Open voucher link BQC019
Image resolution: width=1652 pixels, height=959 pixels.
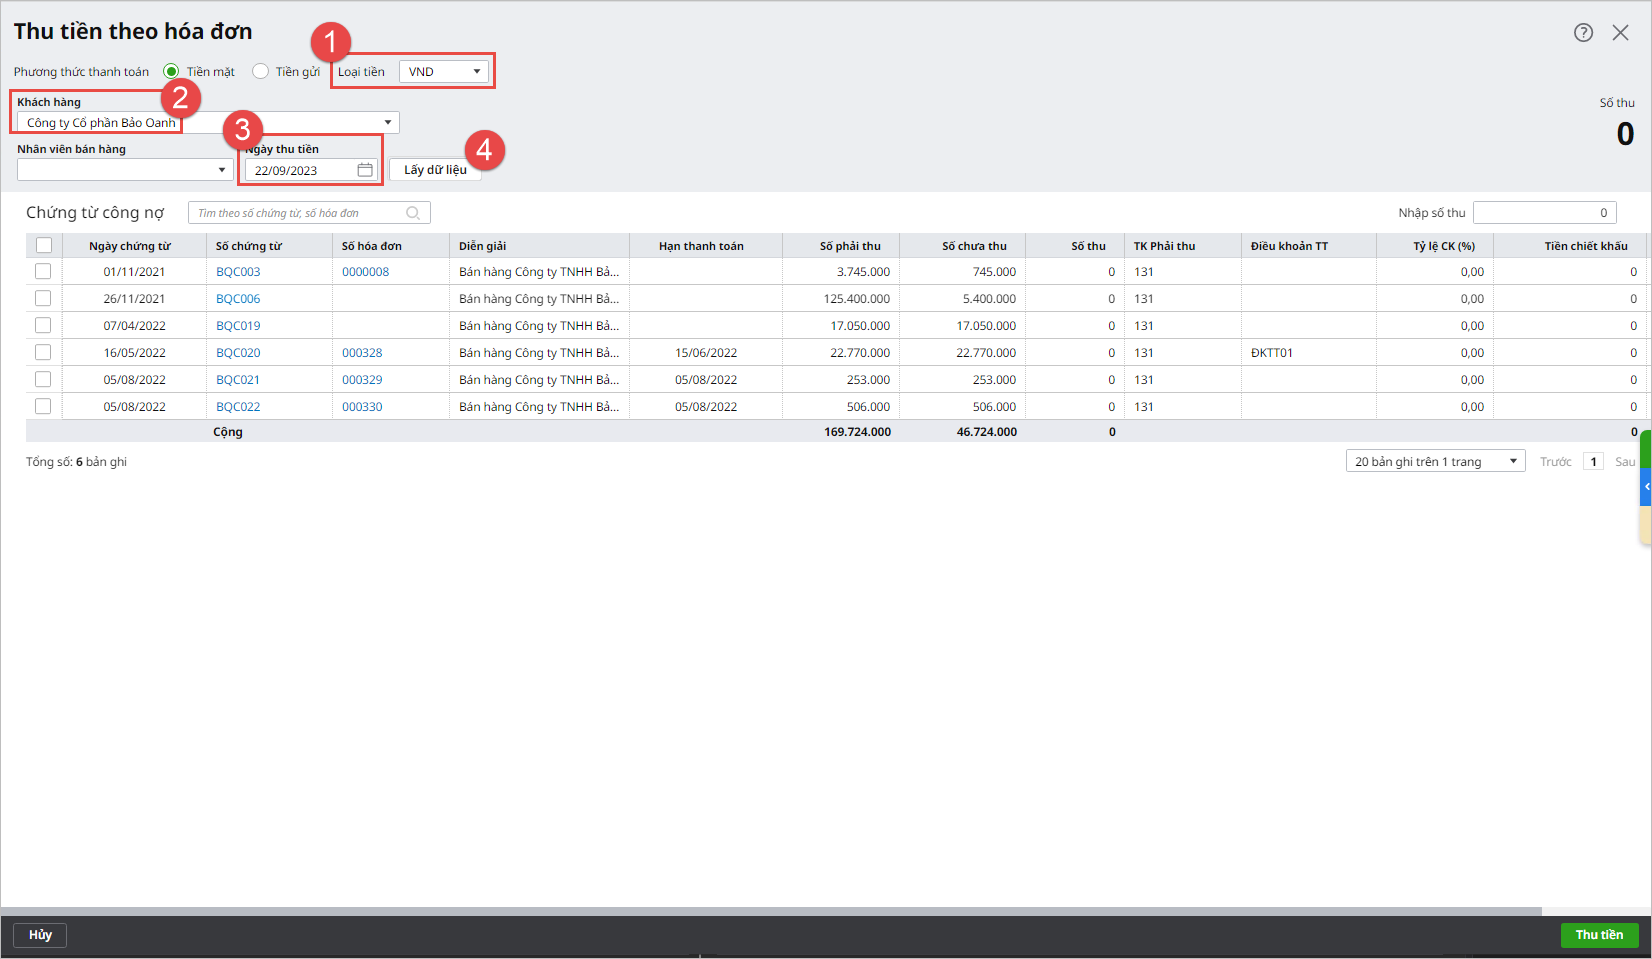238,326
